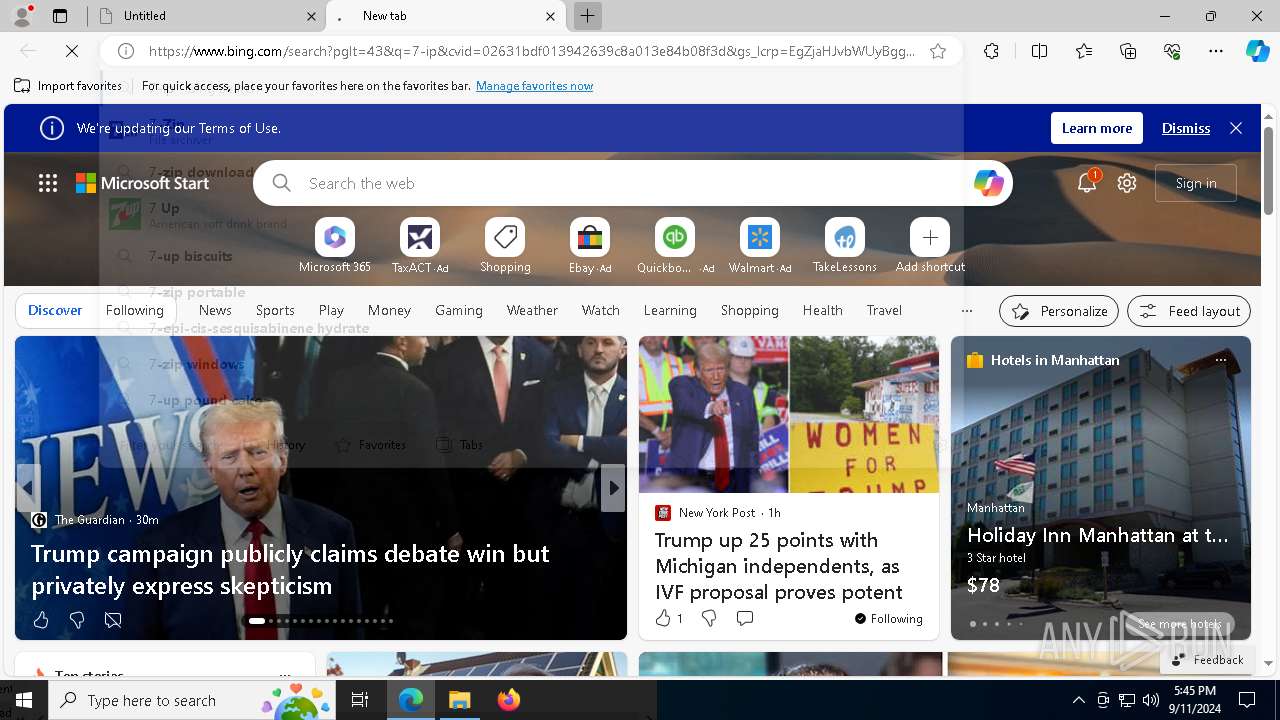
Task: Stop loading the page
Action: (x=72, y=51)
